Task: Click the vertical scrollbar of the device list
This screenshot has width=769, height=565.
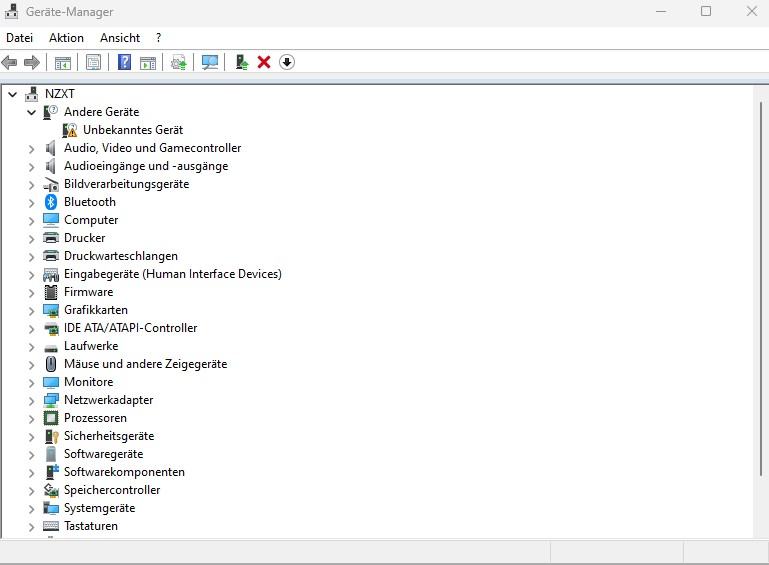Action: point(761,288)
